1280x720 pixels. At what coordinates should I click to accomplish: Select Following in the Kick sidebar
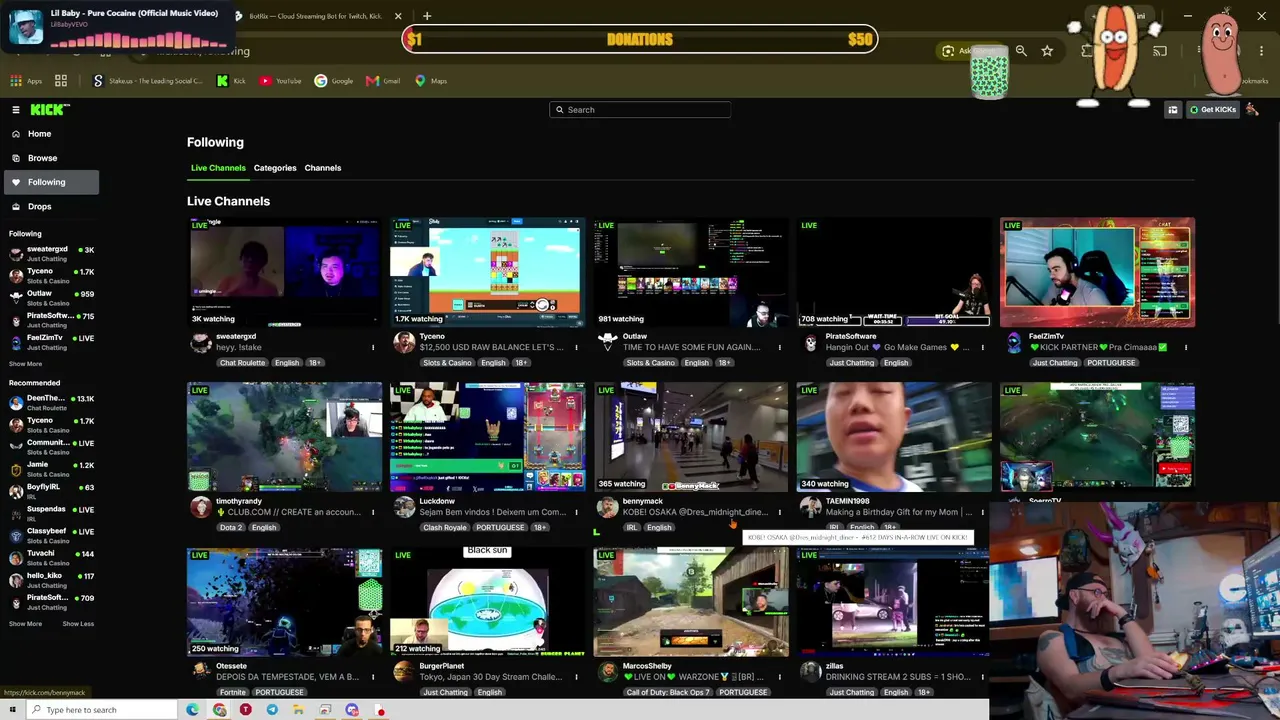(x=50, y=182)
